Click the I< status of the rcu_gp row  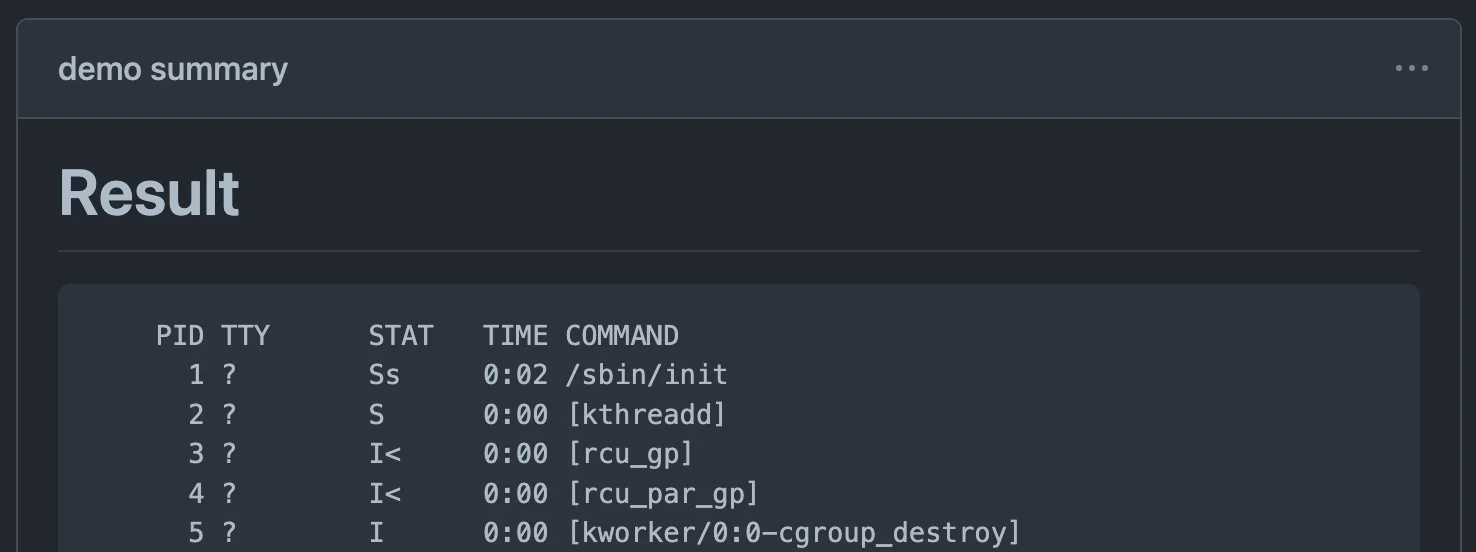(384, 454)
